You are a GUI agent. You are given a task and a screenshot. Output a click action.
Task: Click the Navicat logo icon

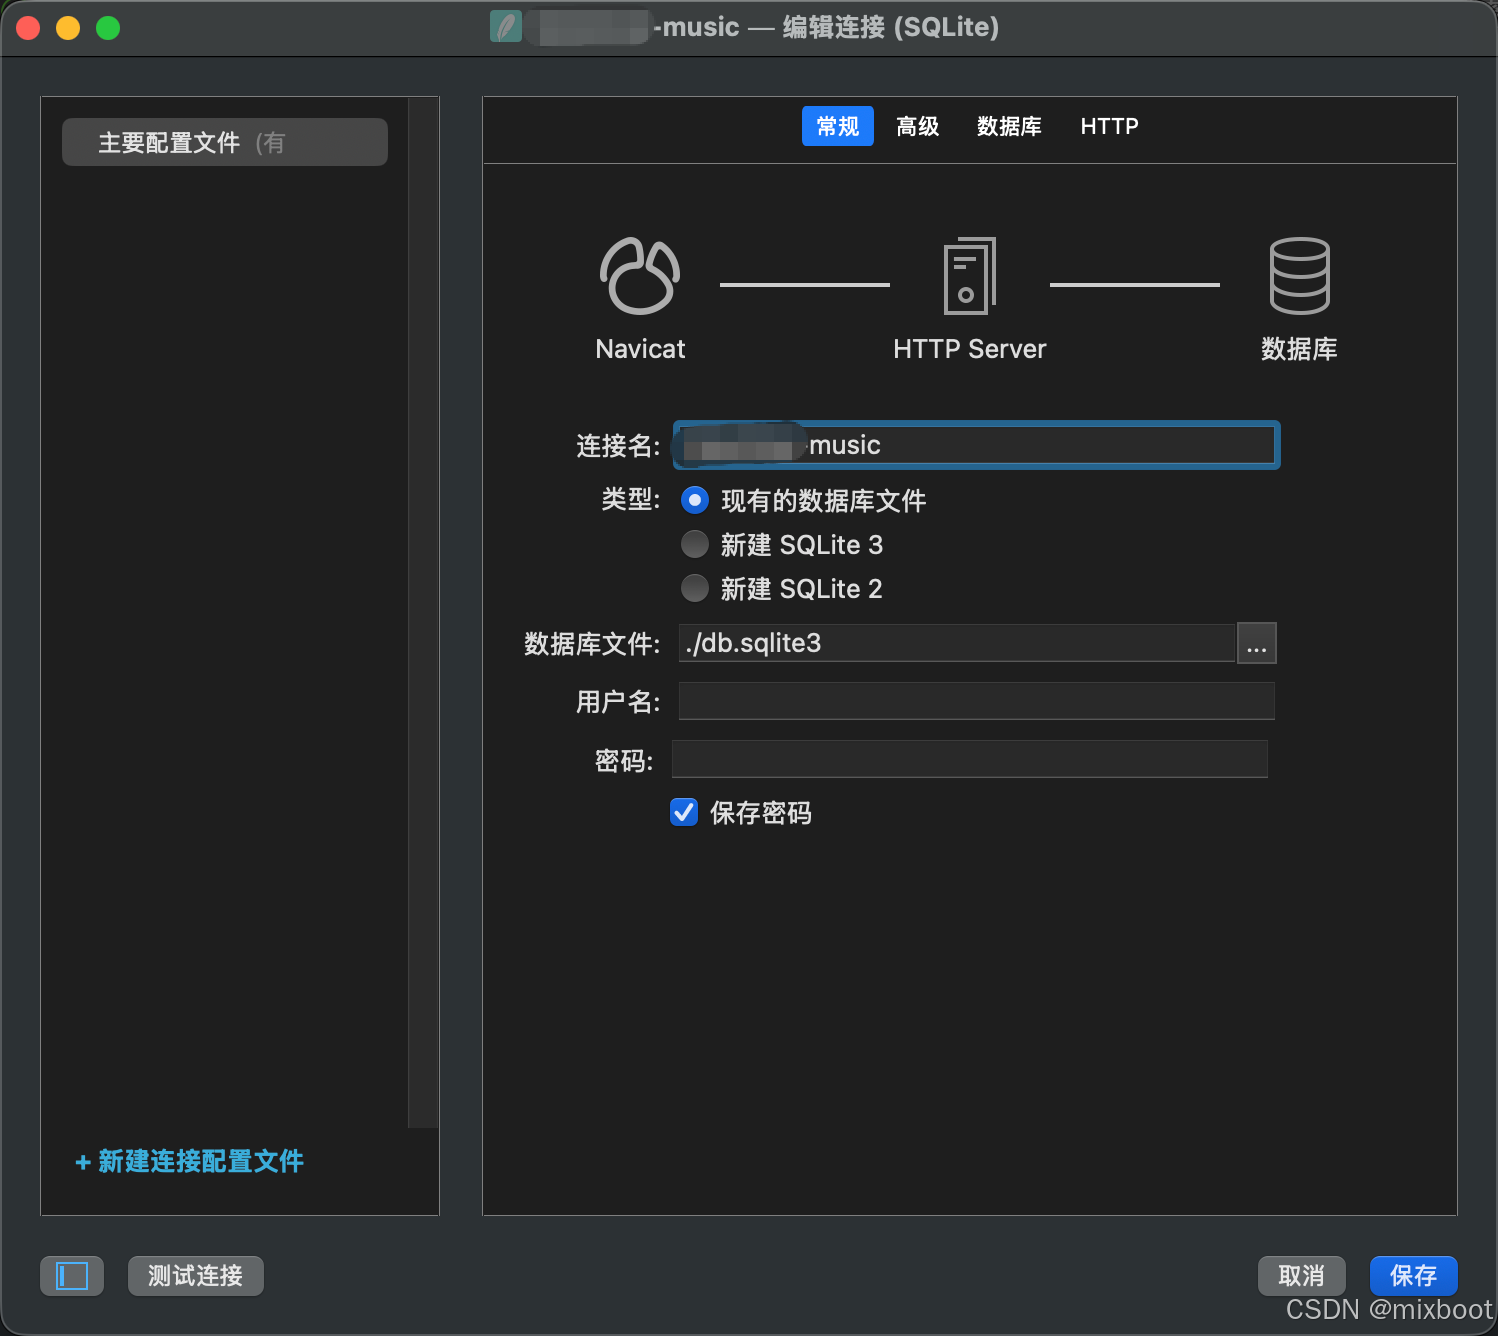pos(640,276)
